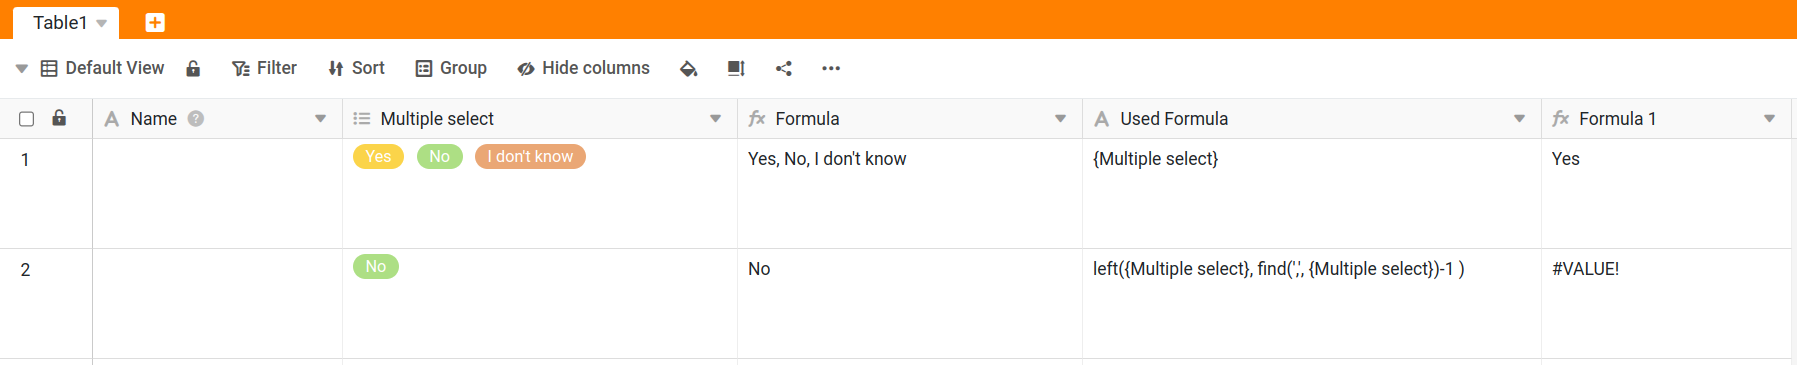Click the share view icon

coord(784,68)
